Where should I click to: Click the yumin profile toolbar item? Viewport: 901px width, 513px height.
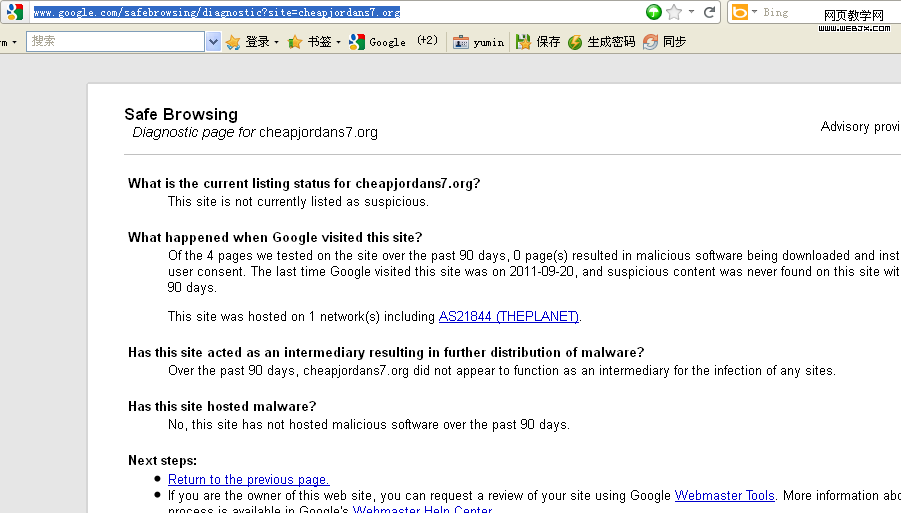point(479,42)
